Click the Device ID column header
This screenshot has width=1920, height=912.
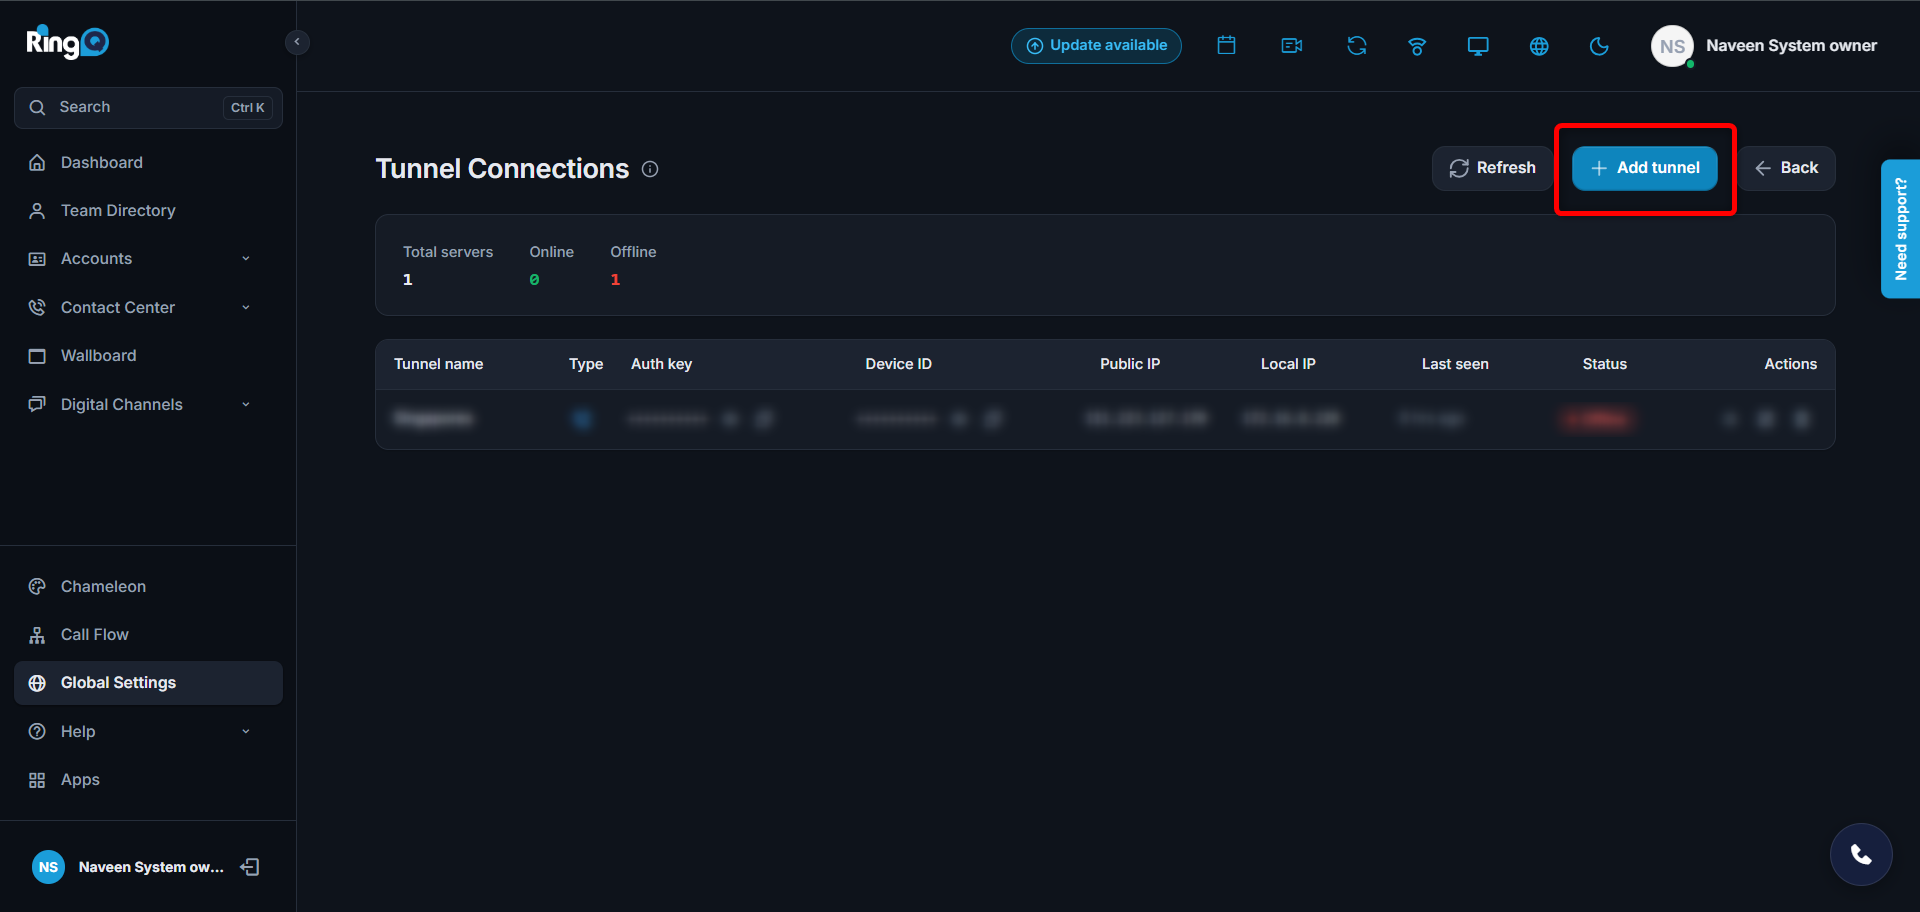click(898, 364)
